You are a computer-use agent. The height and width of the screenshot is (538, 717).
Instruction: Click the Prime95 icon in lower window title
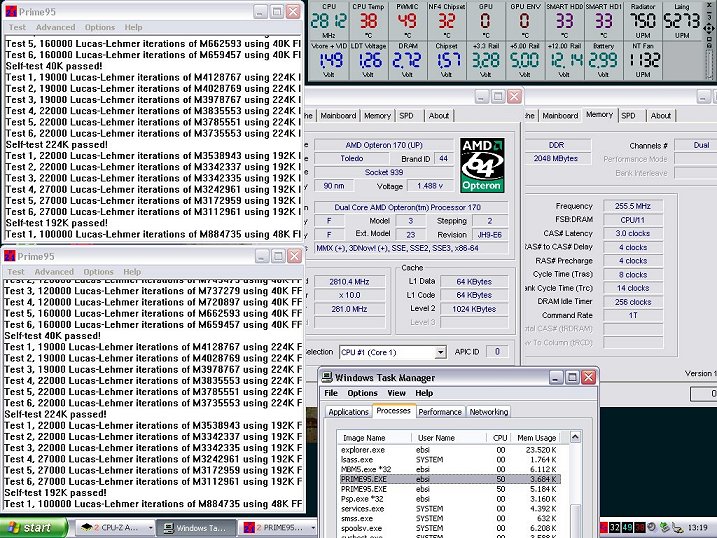[10, 256]
